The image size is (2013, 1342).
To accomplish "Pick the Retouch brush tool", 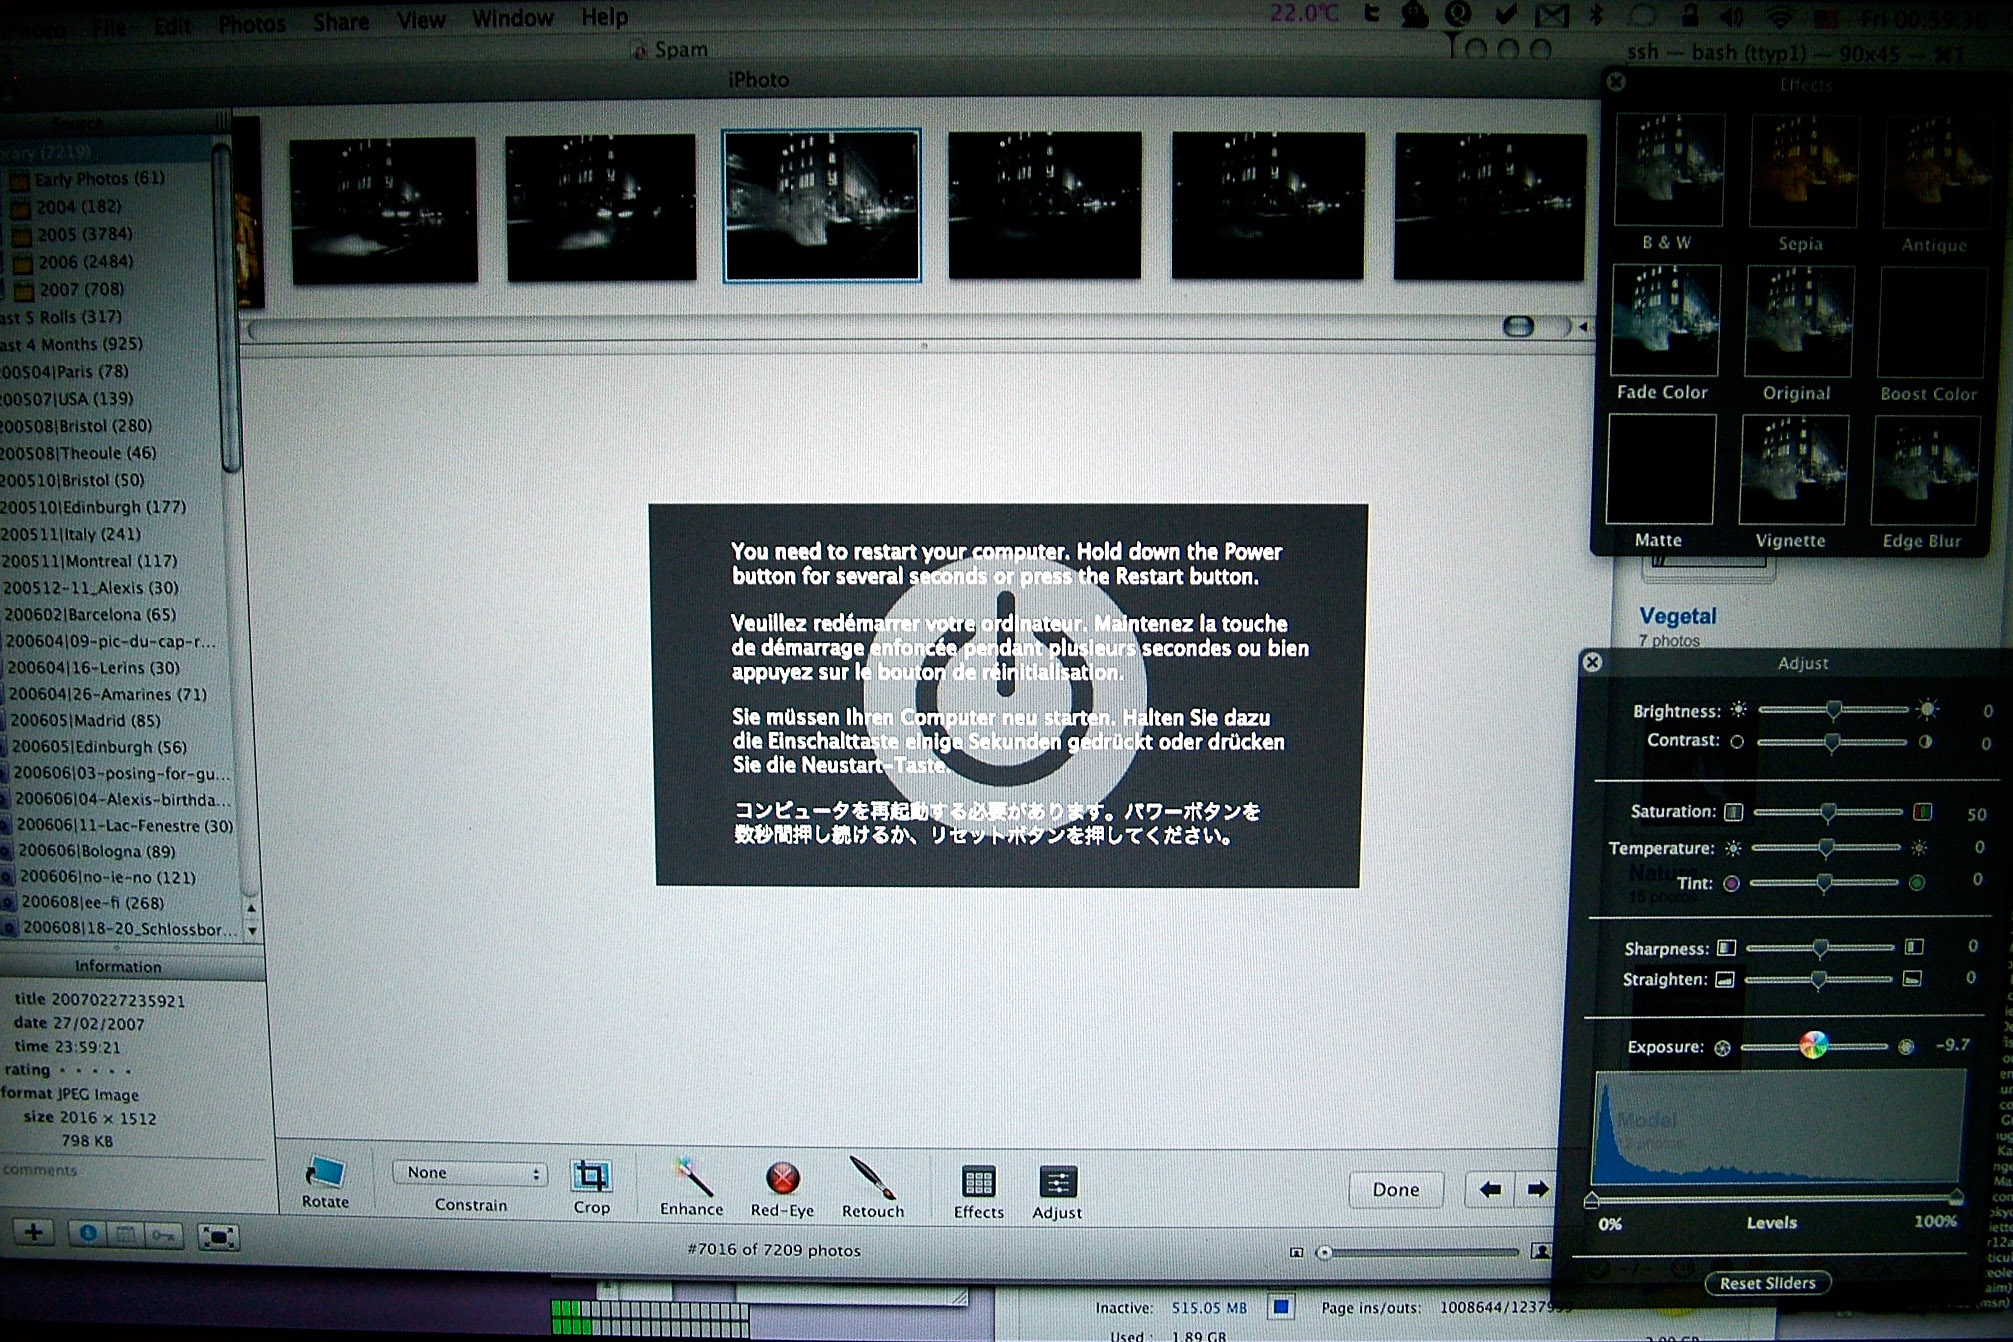I will pos(872,1177).
